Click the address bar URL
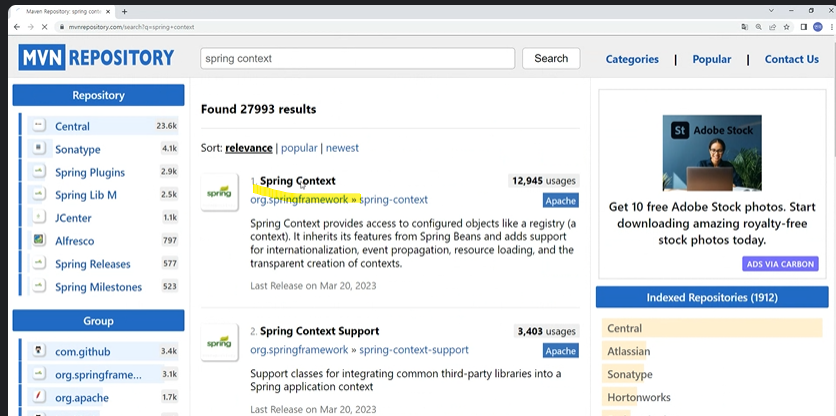This screenshot has height=416, width=836. 131,27
